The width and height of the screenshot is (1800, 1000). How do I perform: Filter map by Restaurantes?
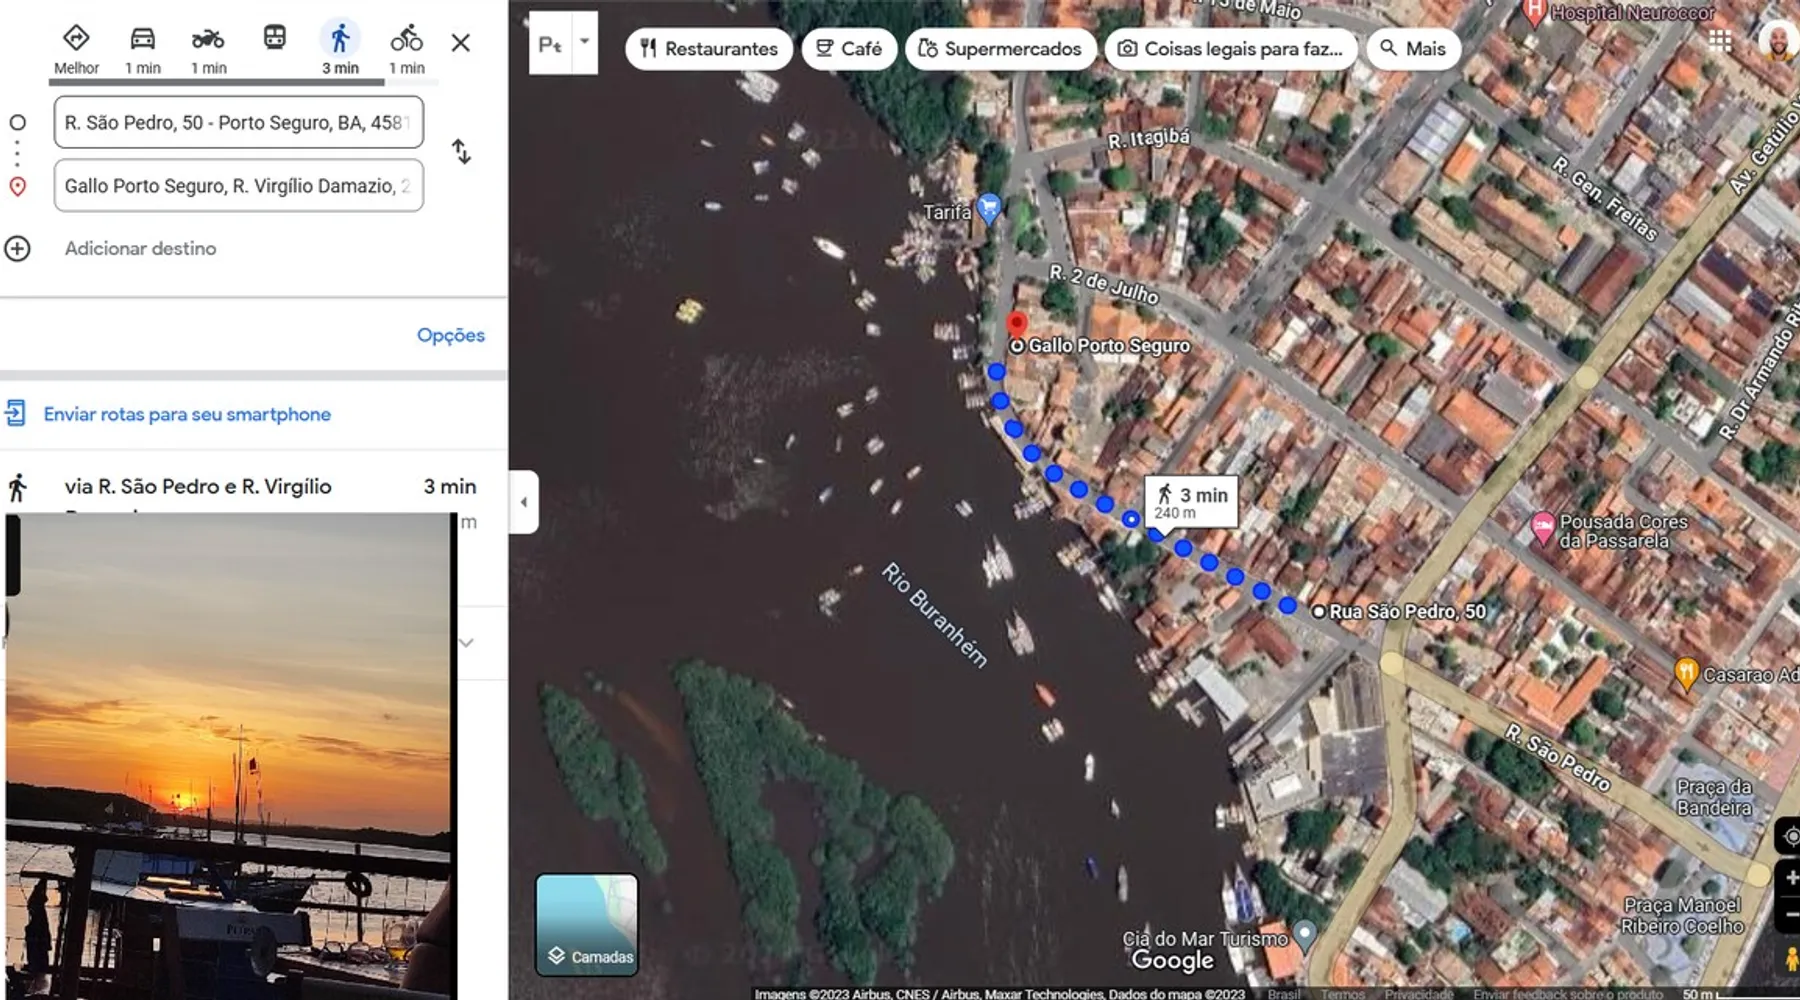708,49
